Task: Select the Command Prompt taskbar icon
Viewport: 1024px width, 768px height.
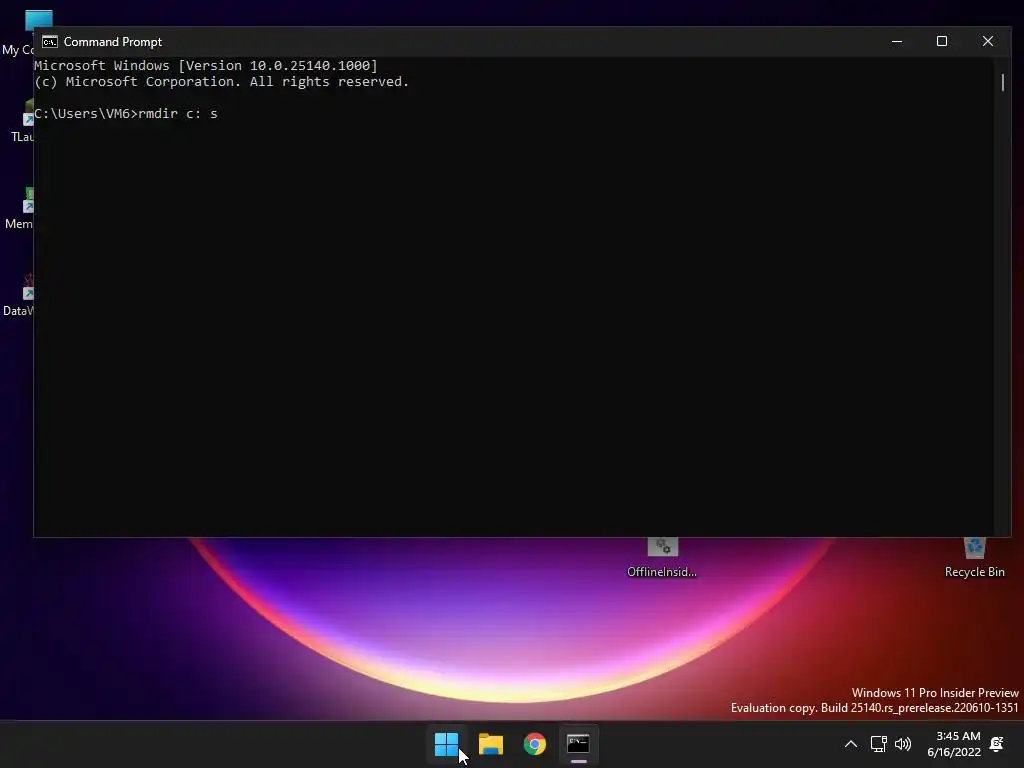Action: (579, 744)
